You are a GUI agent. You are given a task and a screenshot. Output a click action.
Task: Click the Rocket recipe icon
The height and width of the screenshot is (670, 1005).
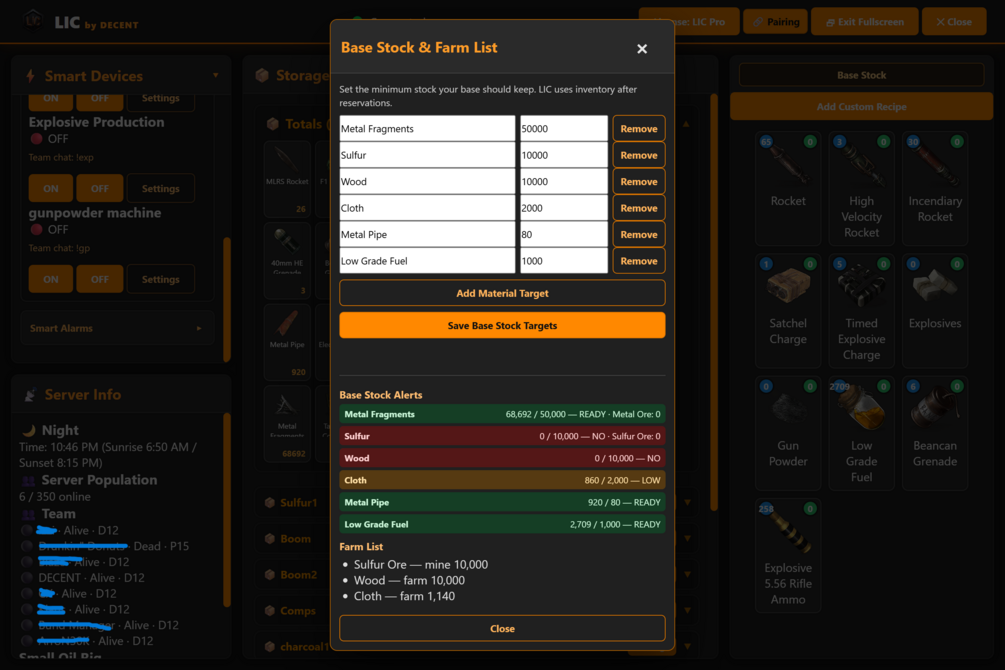pos(788,164)
